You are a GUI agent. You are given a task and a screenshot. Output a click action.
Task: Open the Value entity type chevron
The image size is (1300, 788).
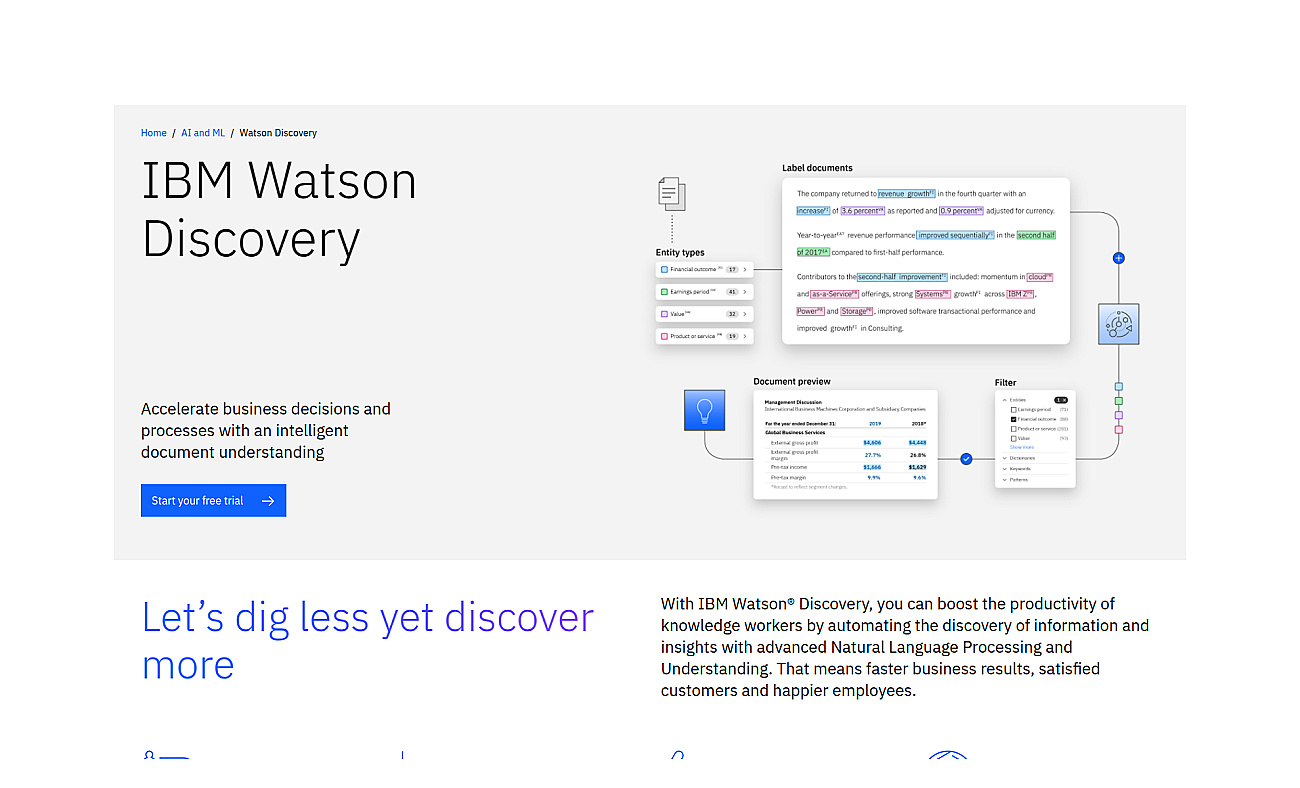745,314
